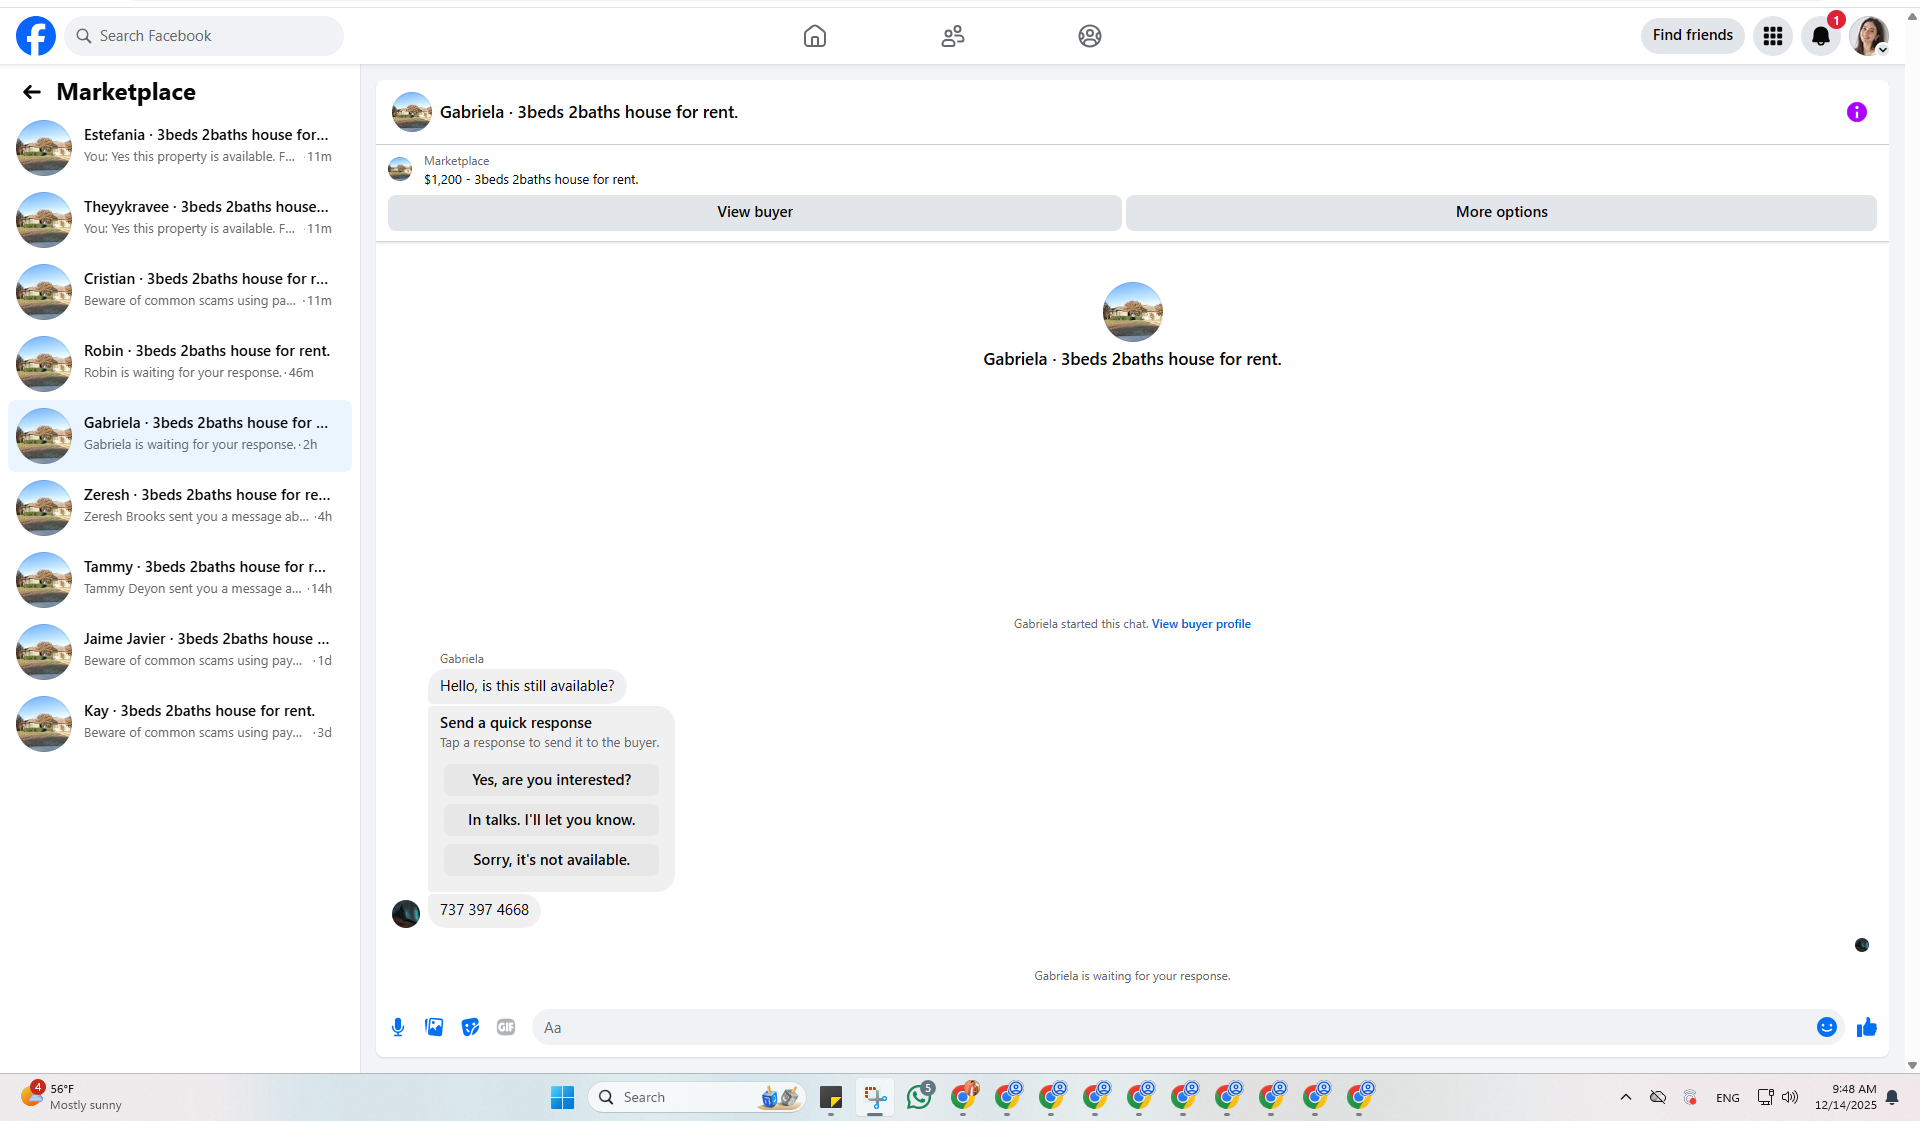Pick a GIF with the GIF icon
Screen dimensions: 1920x1121
pyautogui.click(x=506, y=1027)
